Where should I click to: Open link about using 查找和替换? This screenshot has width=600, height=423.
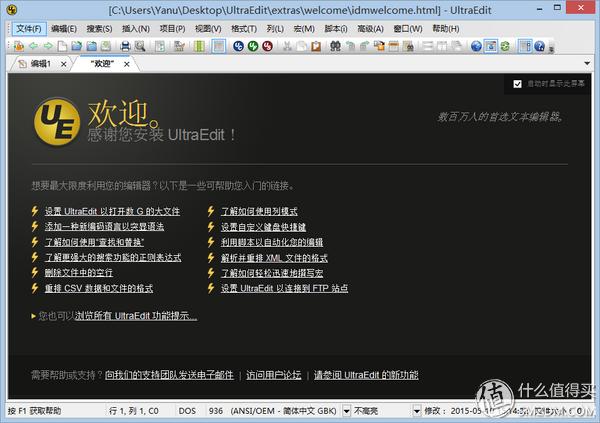[94, 242]
